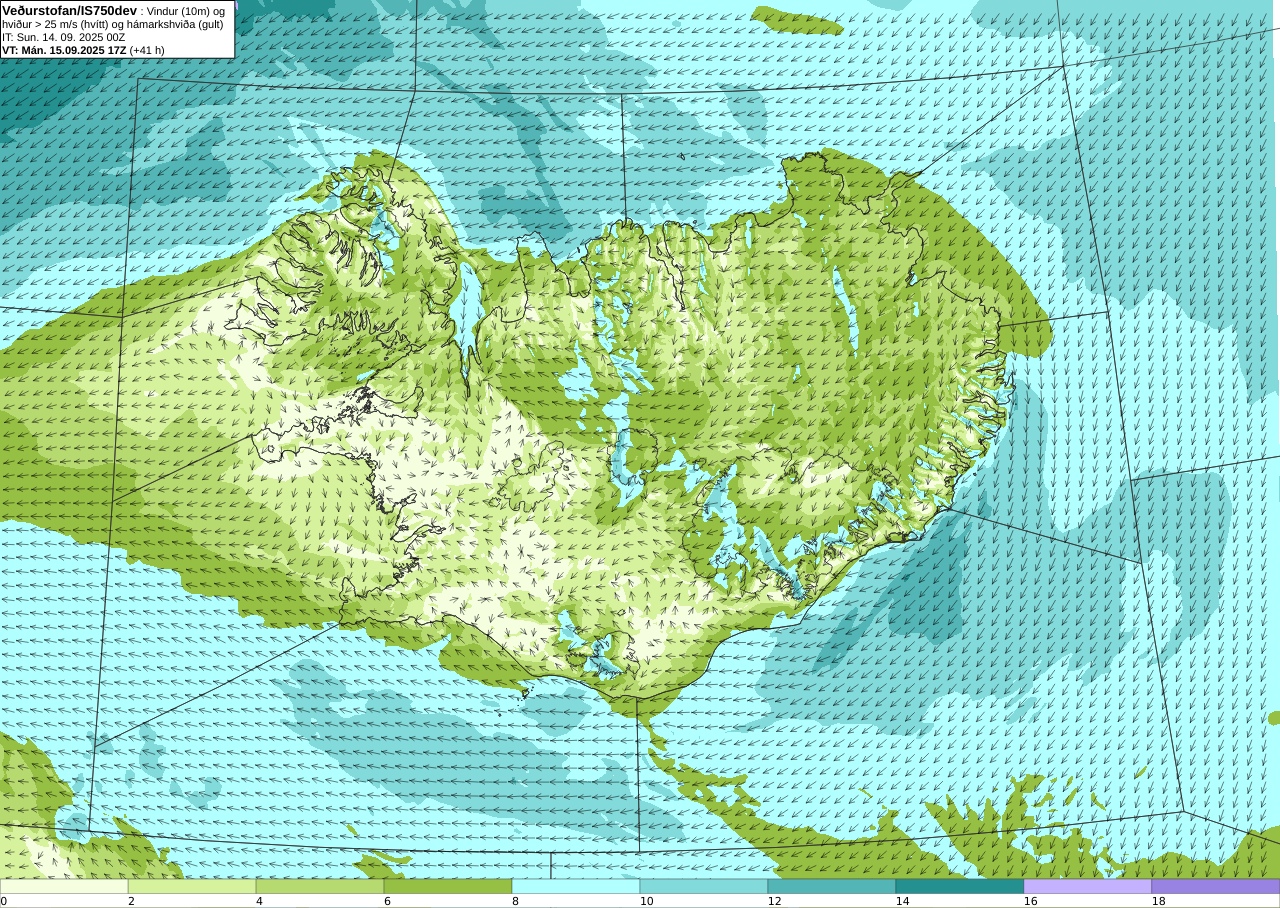Select the 8–10 m/s pale cyan swatch
Viewport: 1280px width, 908px height.
click(x=576, y=886)
